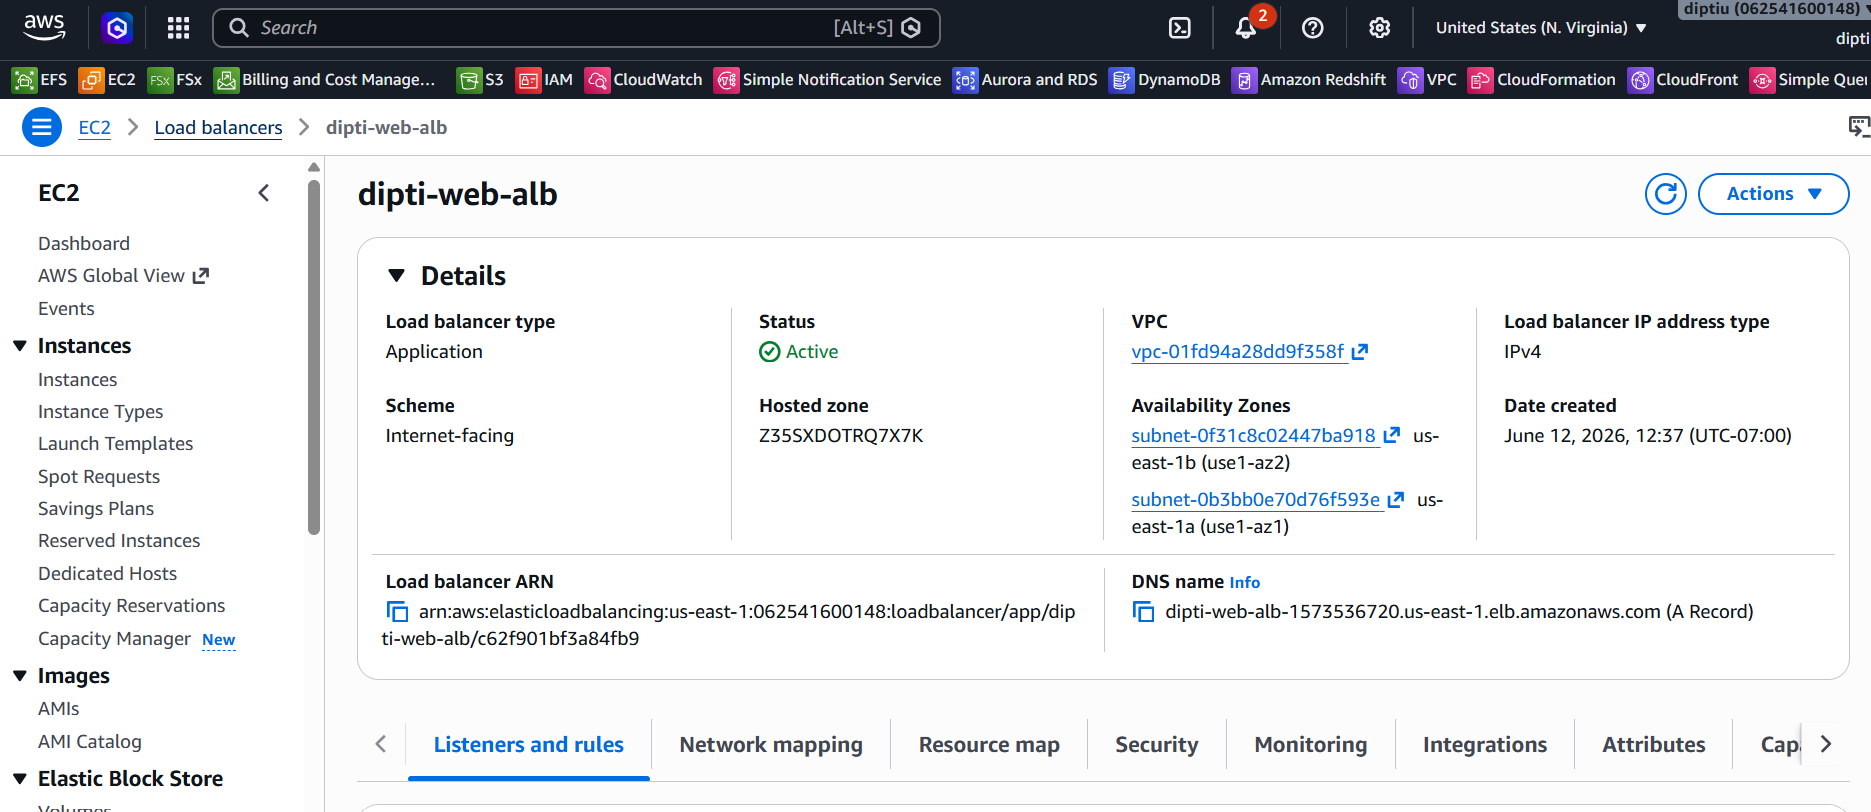Collapse the Elastic Block Store group
This screenshot has height=812, width=1871.
pos(20,779)
